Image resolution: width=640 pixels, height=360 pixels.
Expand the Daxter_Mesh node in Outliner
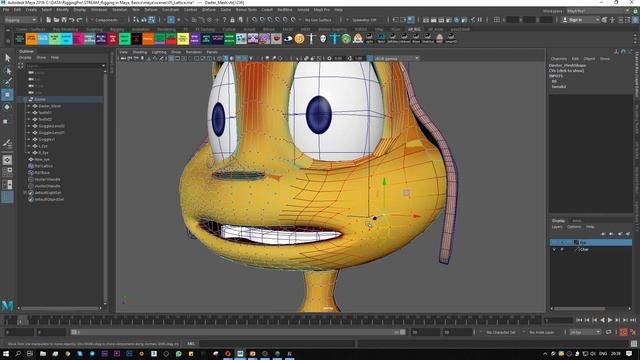(29, 106)
